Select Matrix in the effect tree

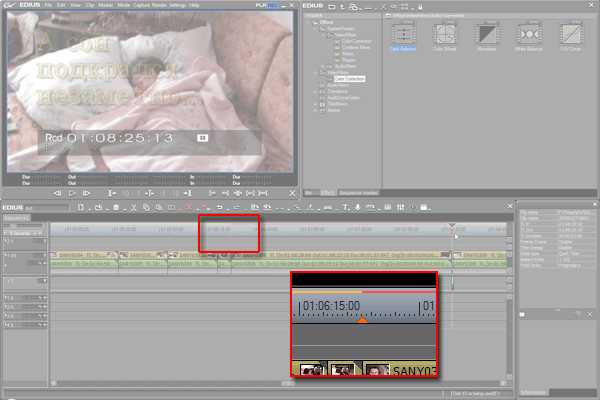(x=347, y=54)
